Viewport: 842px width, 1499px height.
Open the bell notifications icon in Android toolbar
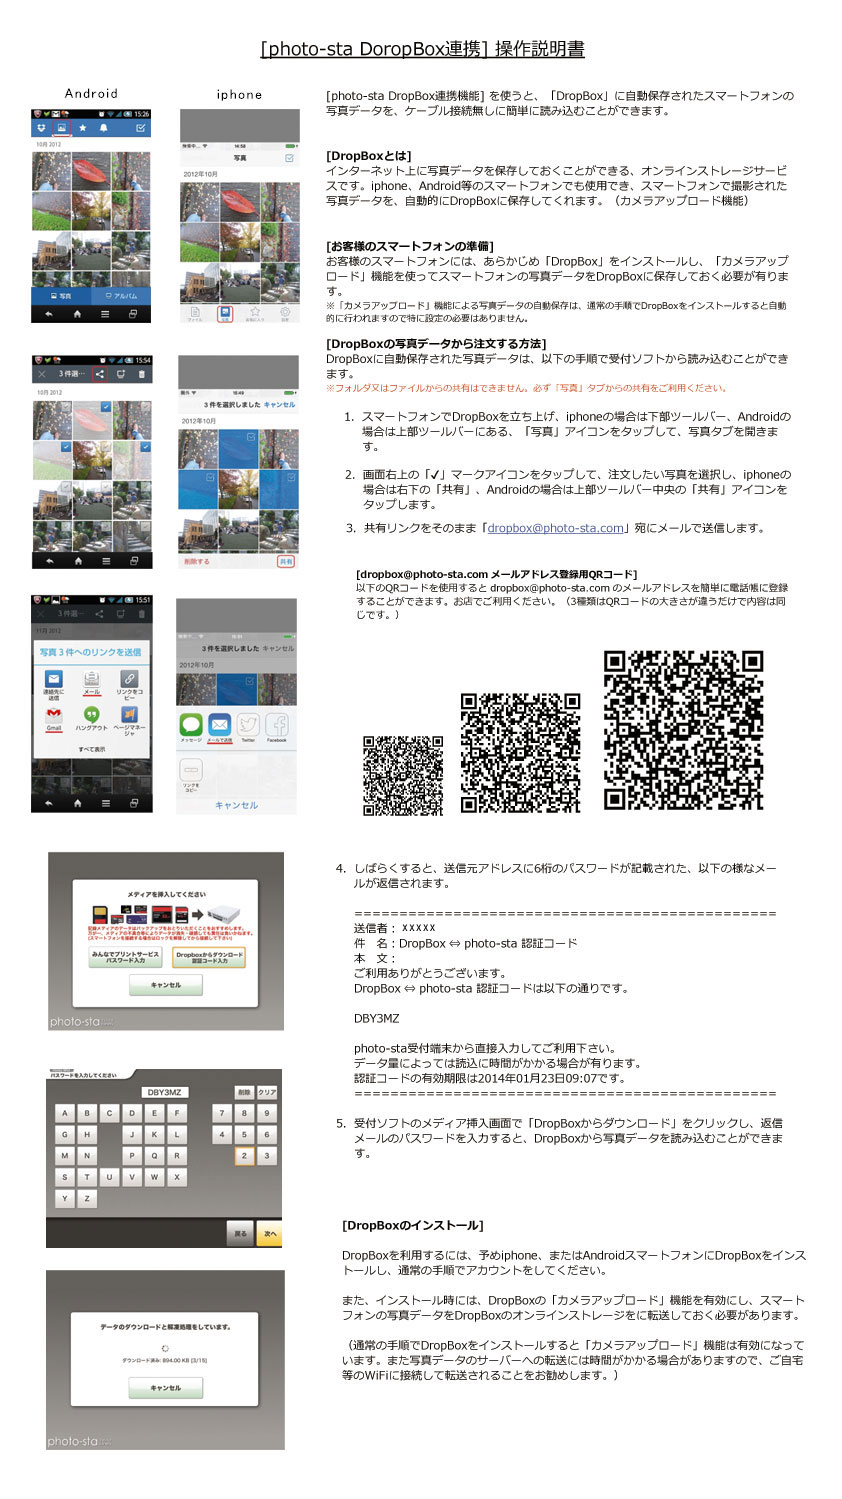click(103, 128)
